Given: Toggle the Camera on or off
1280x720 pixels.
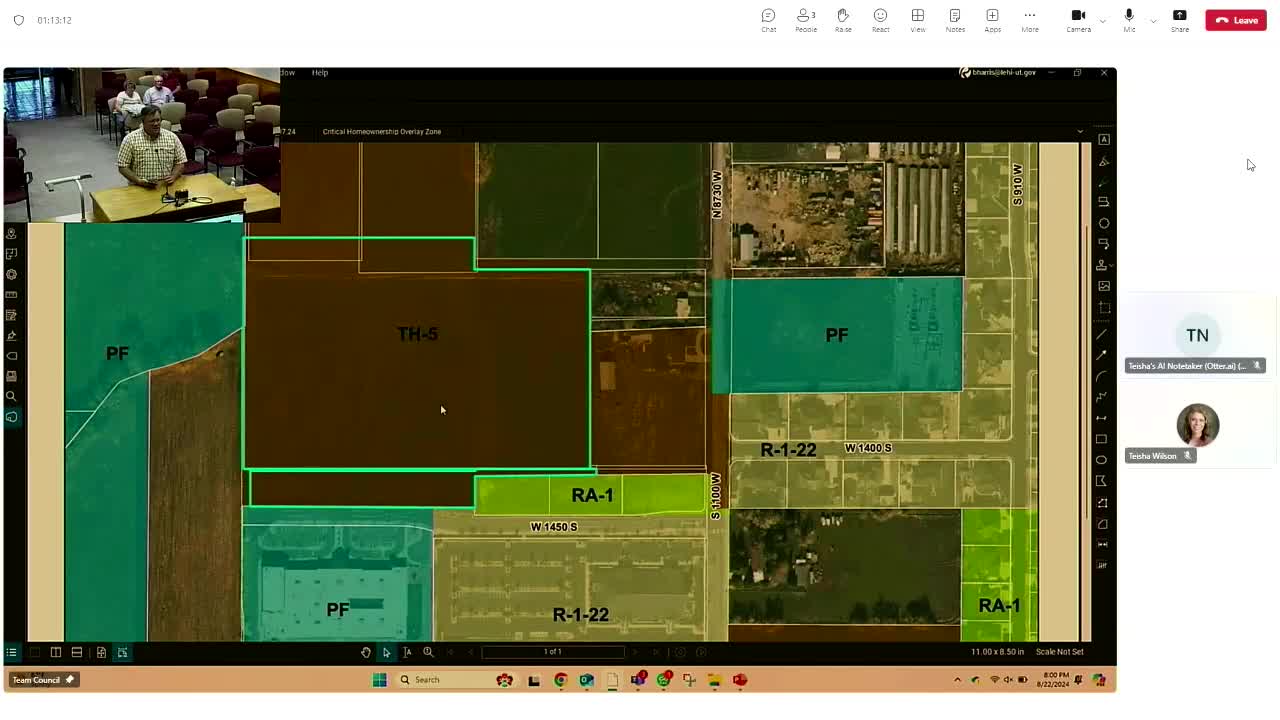Looking at the screenshot, I should [x=1078, y=20].
